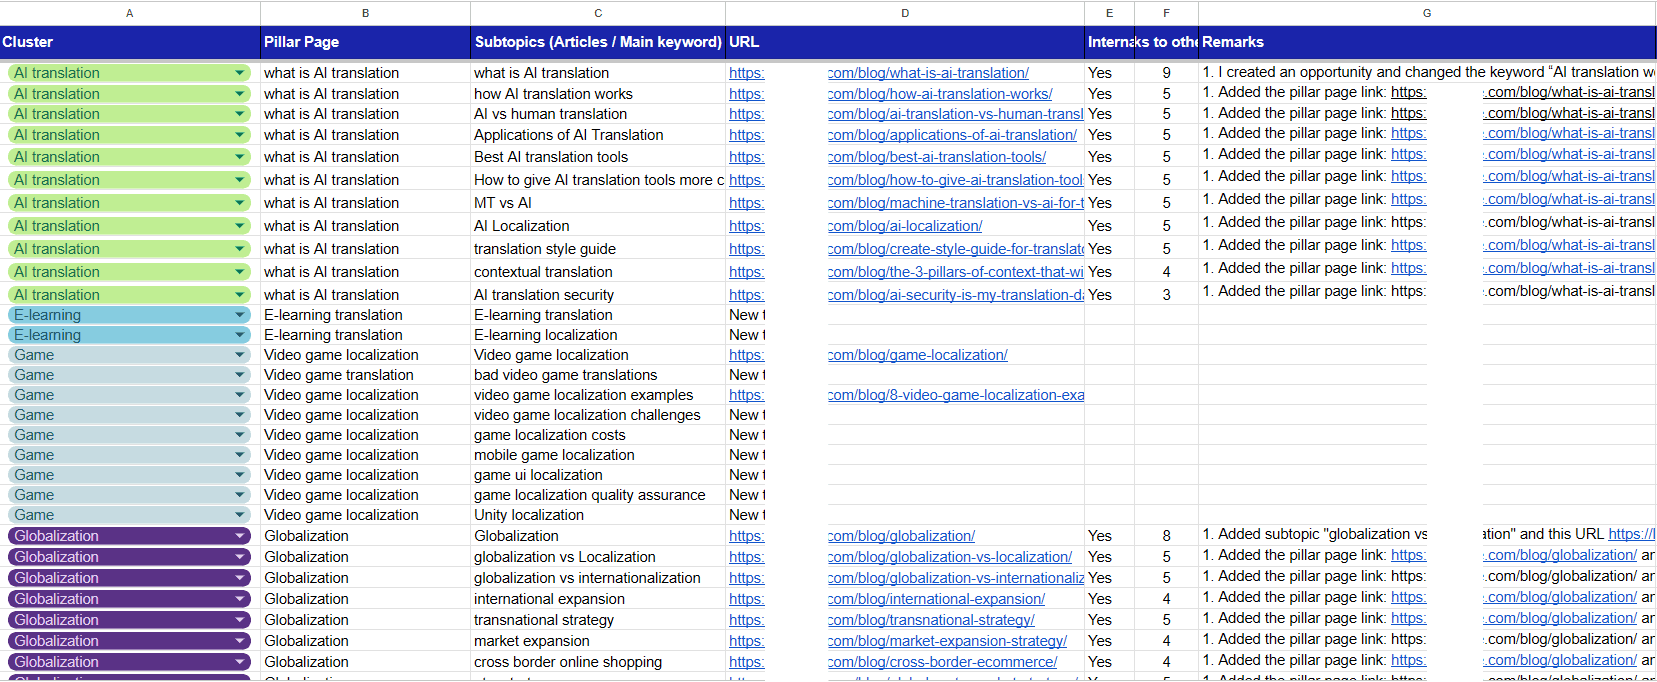Select the internal links cell showing 9

(x=1166, y=73)
